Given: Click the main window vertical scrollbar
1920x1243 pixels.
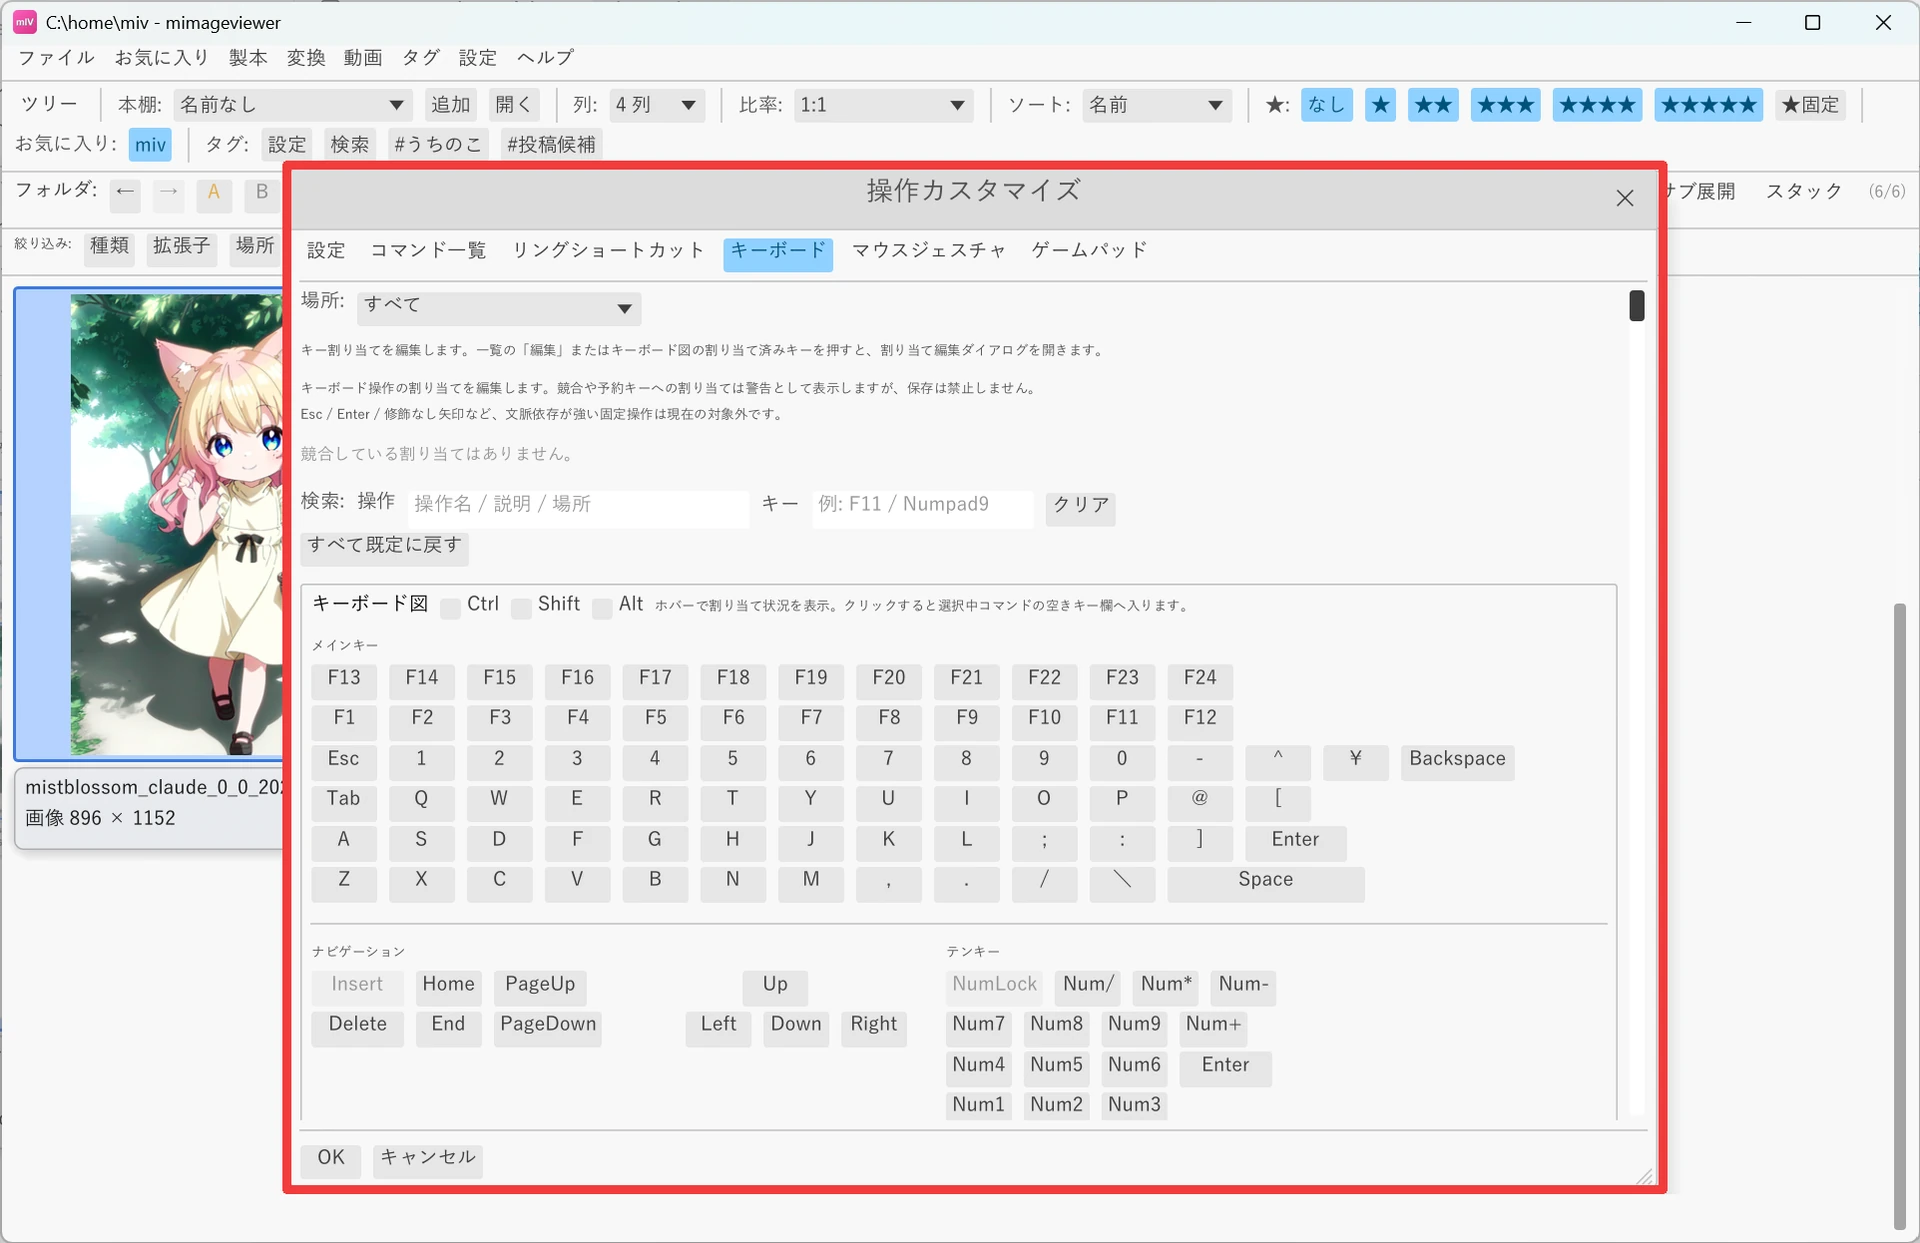Looking at the screenshot, I should coord(1899,915).
